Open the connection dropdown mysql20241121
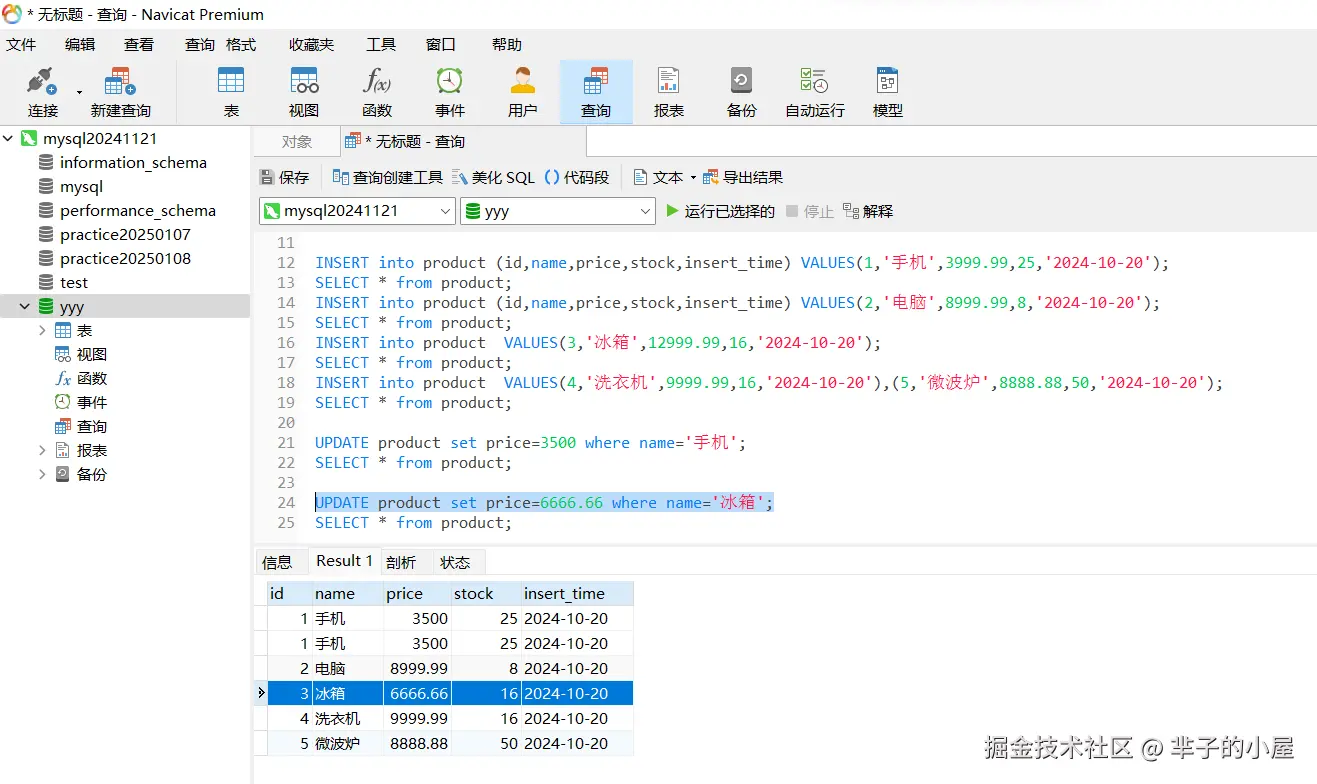 357,211
